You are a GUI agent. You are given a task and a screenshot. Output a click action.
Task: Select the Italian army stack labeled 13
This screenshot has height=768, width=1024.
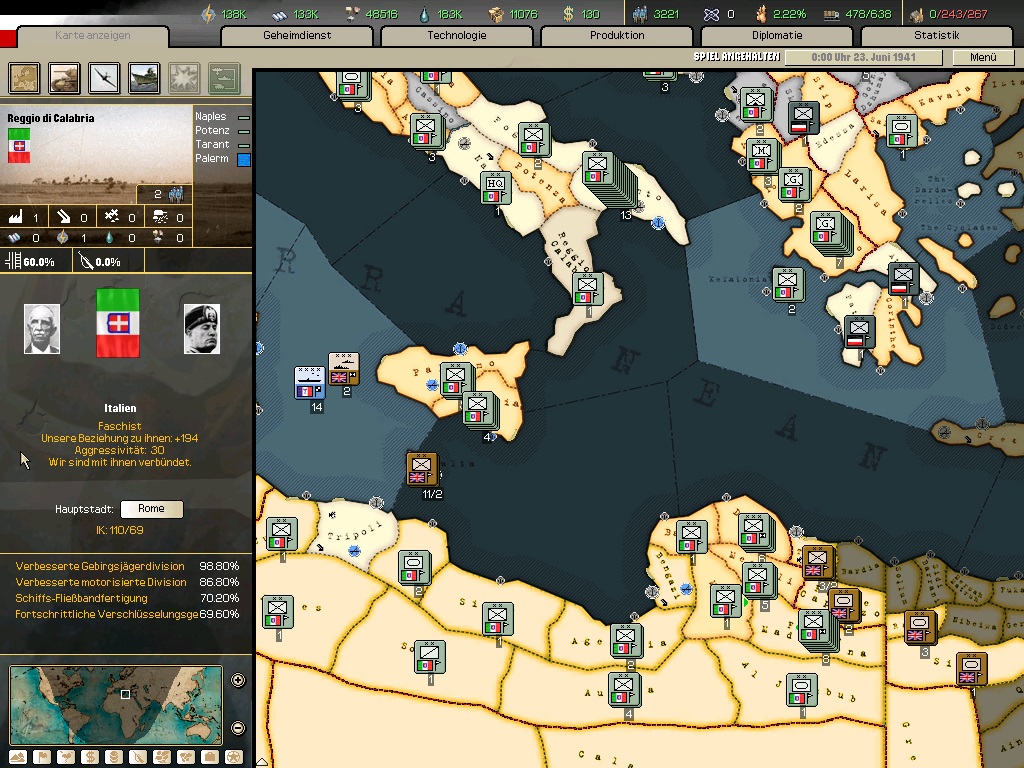pyautogui.click(x=609, y=182)
